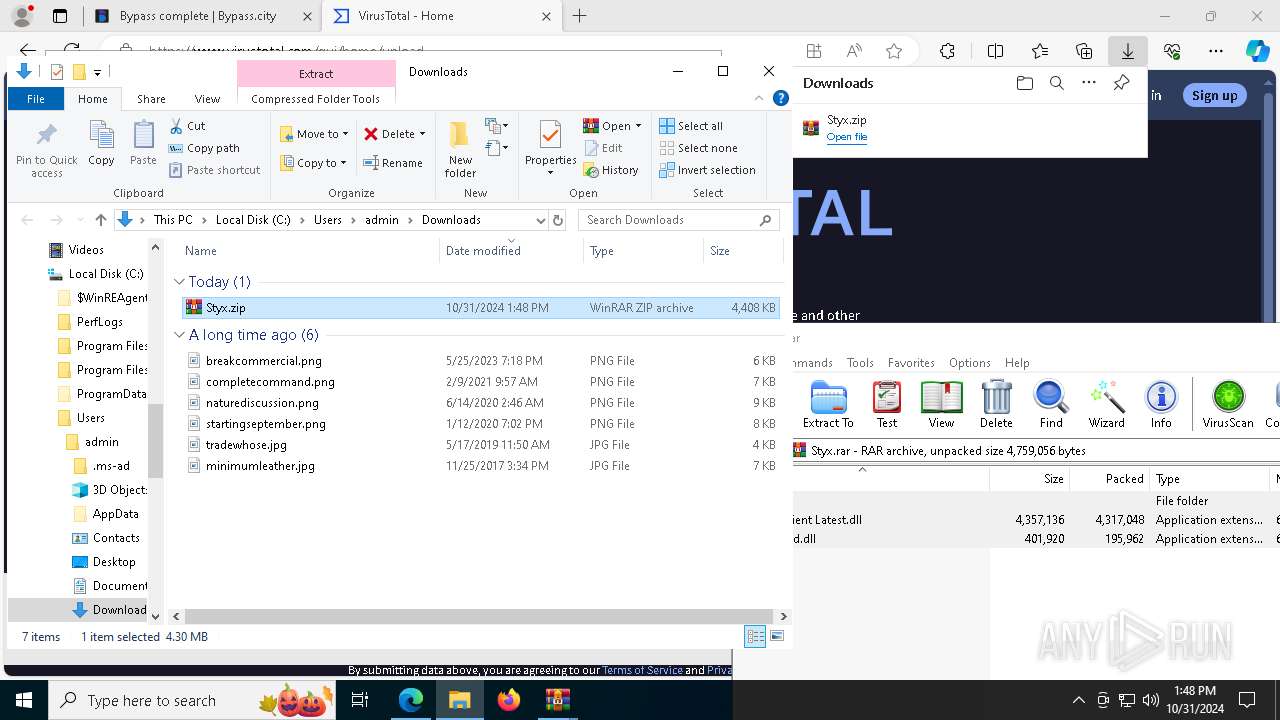Select completecommand.png file

click(480, 382)
